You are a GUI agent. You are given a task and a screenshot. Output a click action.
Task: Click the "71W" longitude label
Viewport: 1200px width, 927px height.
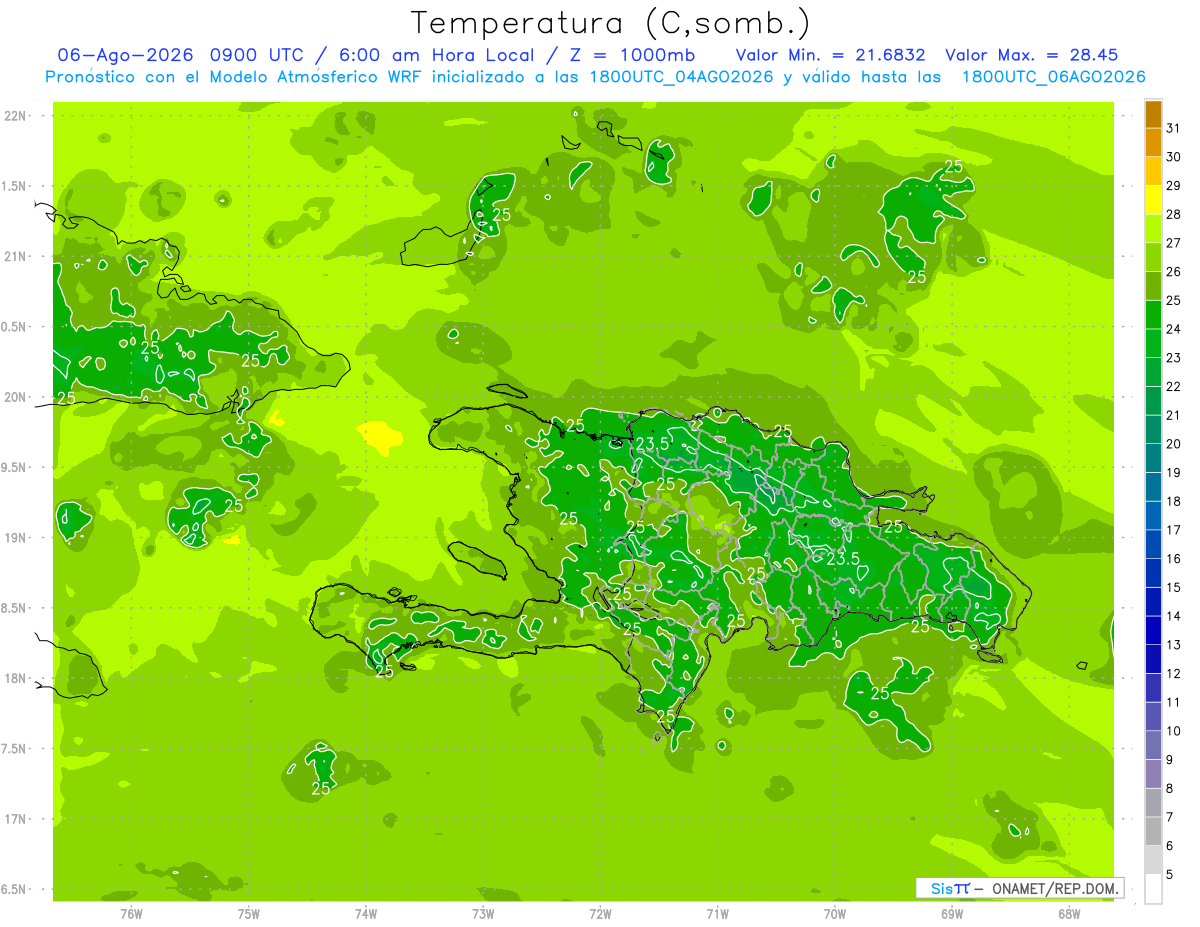pyautogui.click(x=717, y=913)
